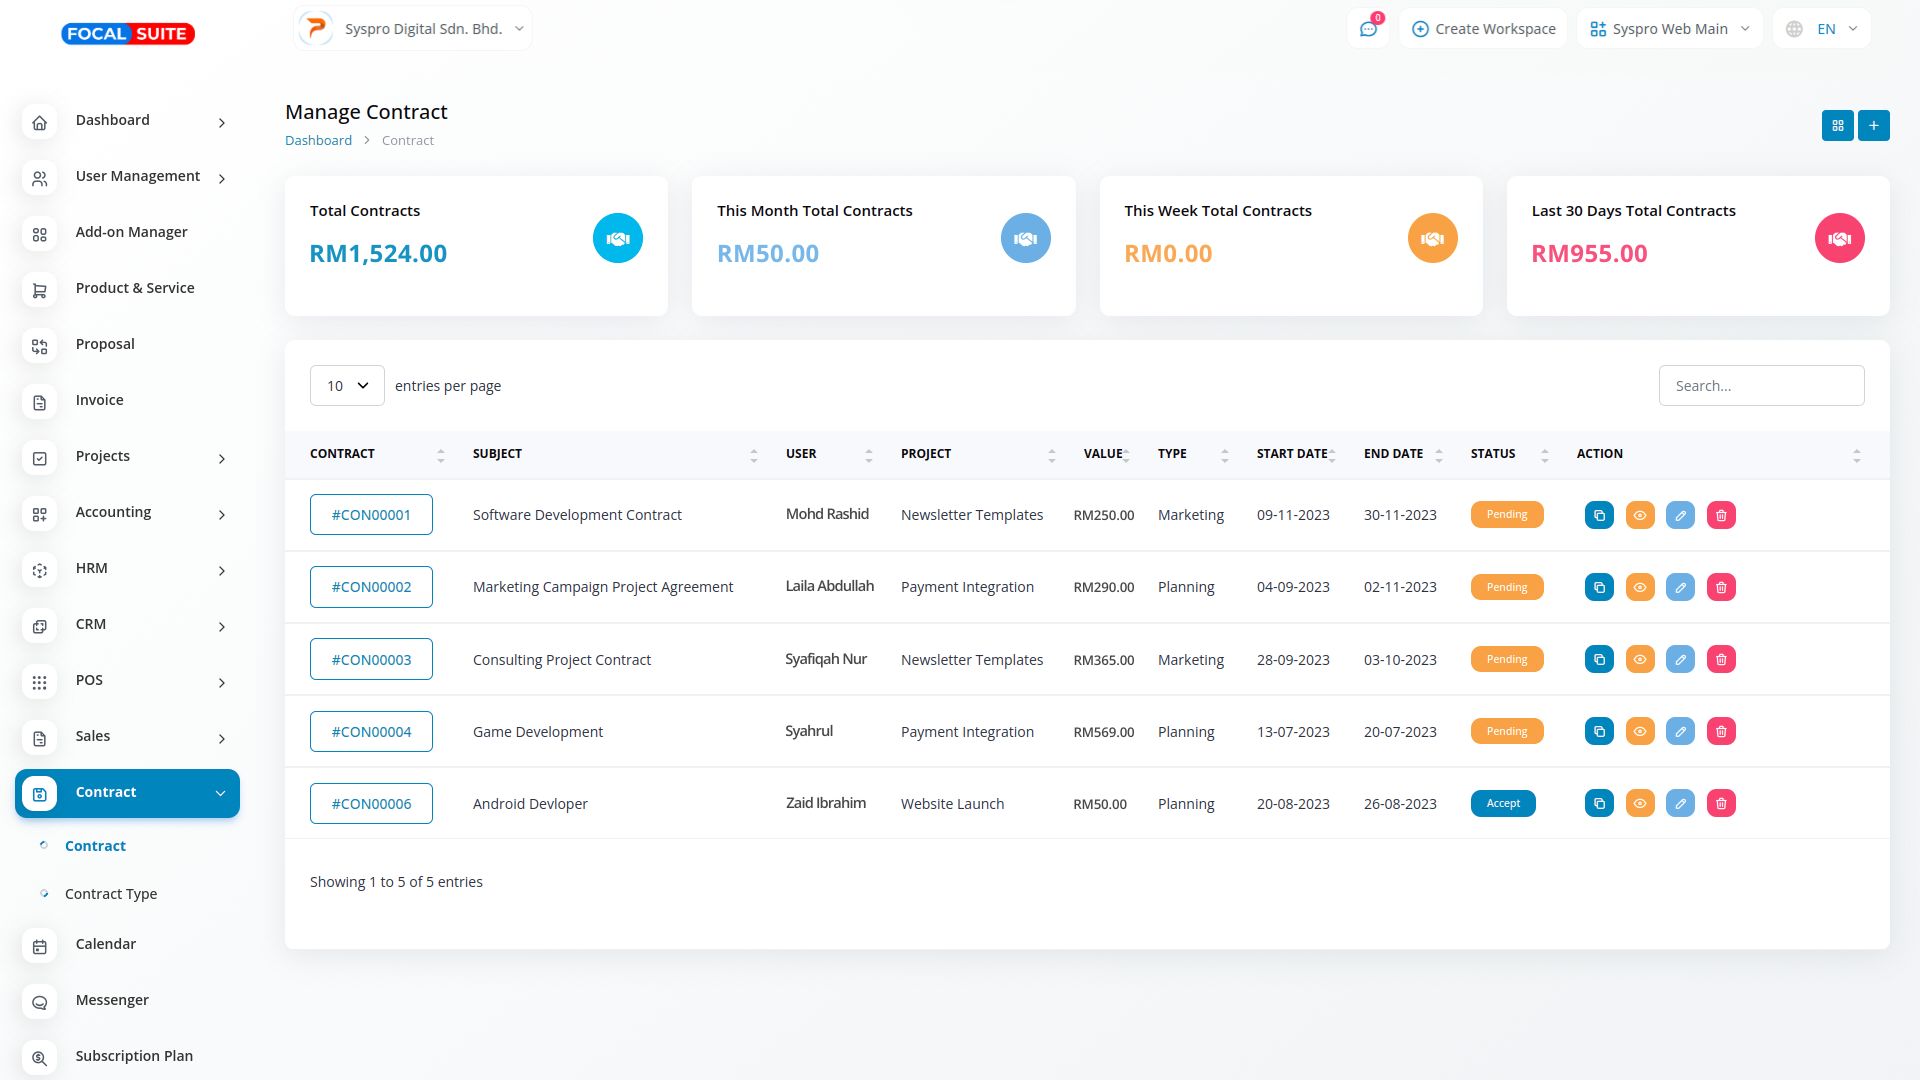This screenshot has width=1920, height=1080.
Task: Click the plus icon to create contract
Action: coord(1873,126)
